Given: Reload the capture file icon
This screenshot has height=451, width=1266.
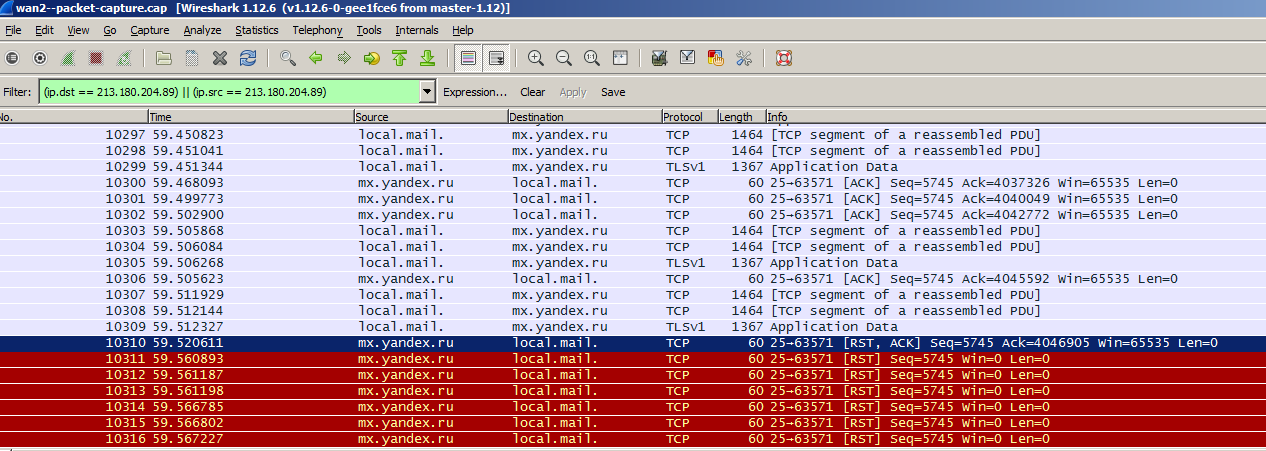Looking at the screenshot, I should pos(248,58).
